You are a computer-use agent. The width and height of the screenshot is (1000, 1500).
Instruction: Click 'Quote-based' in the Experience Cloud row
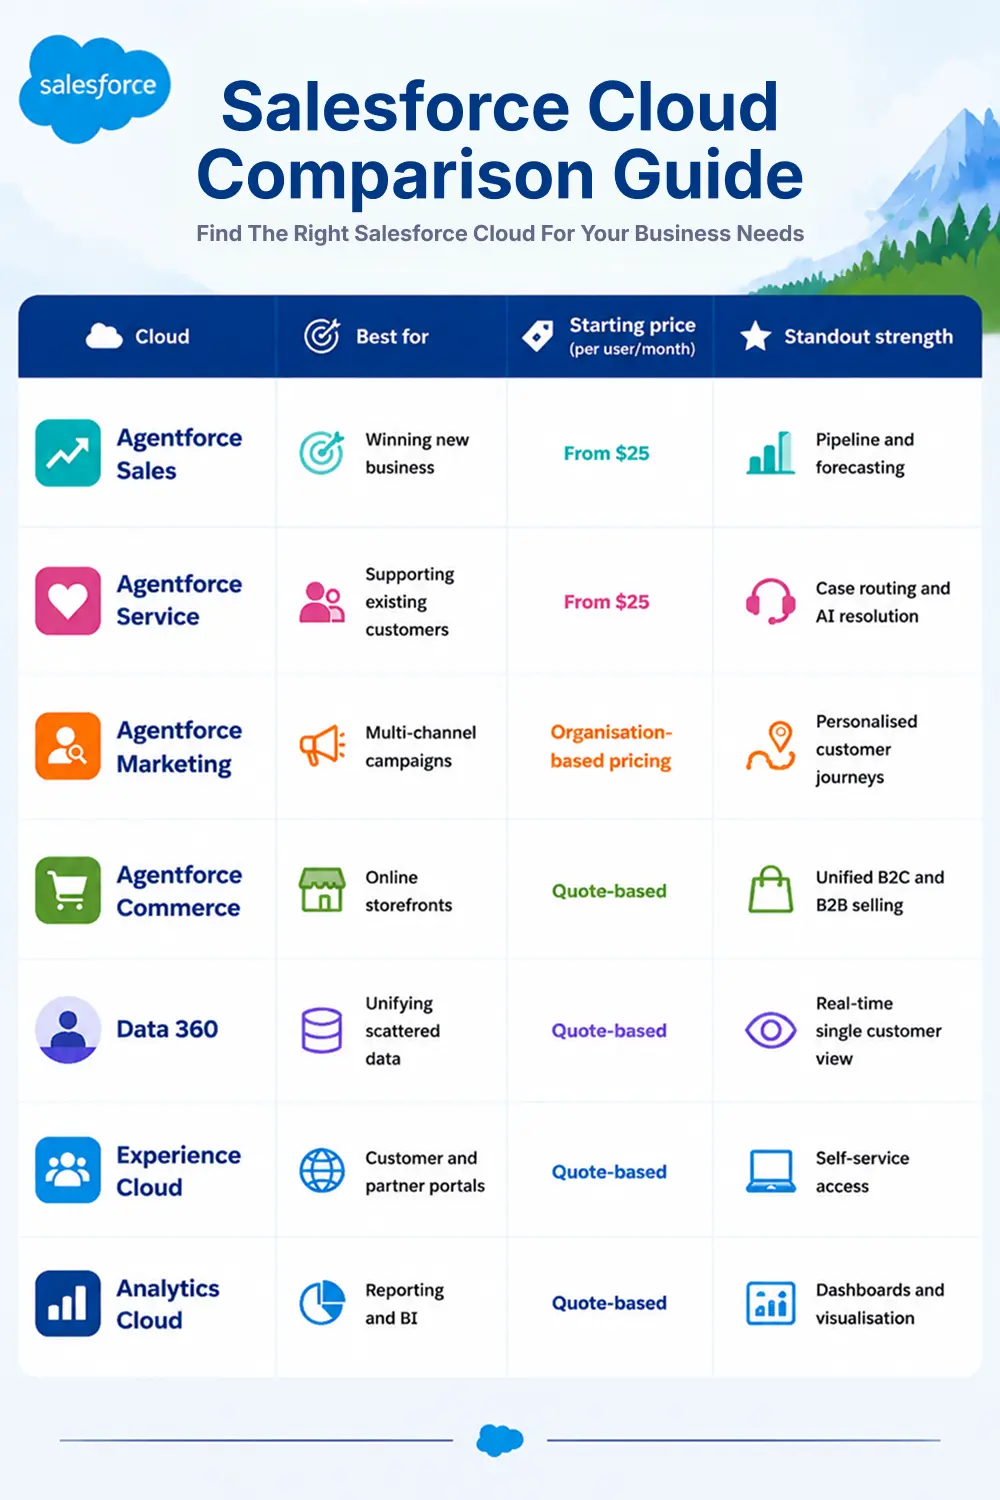pyautogui.click(x=609, y=1172)
